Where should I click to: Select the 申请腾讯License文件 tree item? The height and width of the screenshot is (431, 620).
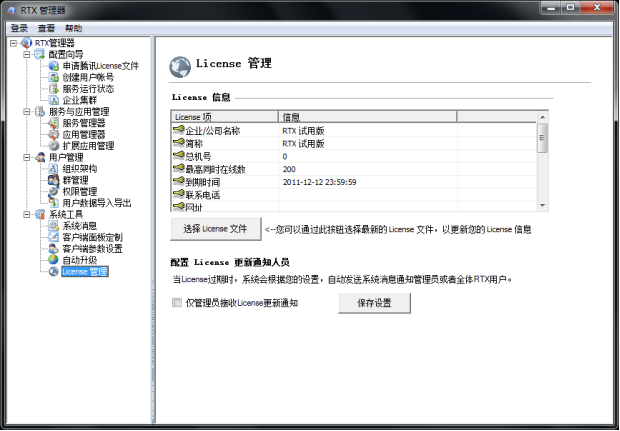101,66
